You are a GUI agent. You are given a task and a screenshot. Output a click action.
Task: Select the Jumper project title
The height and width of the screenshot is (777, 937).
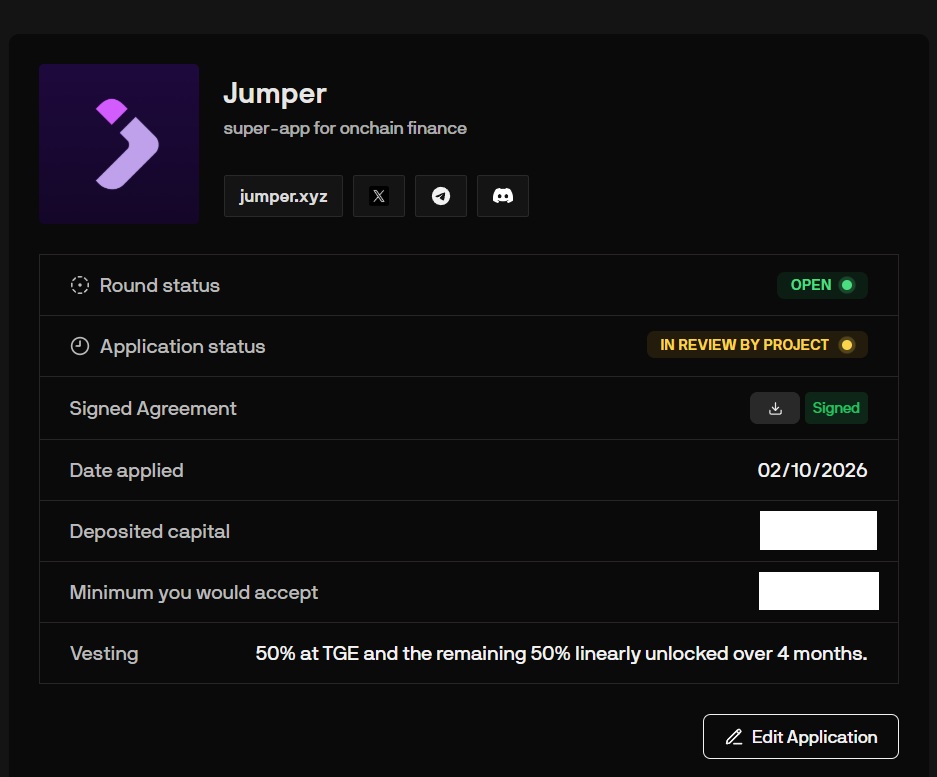point(275,93)
